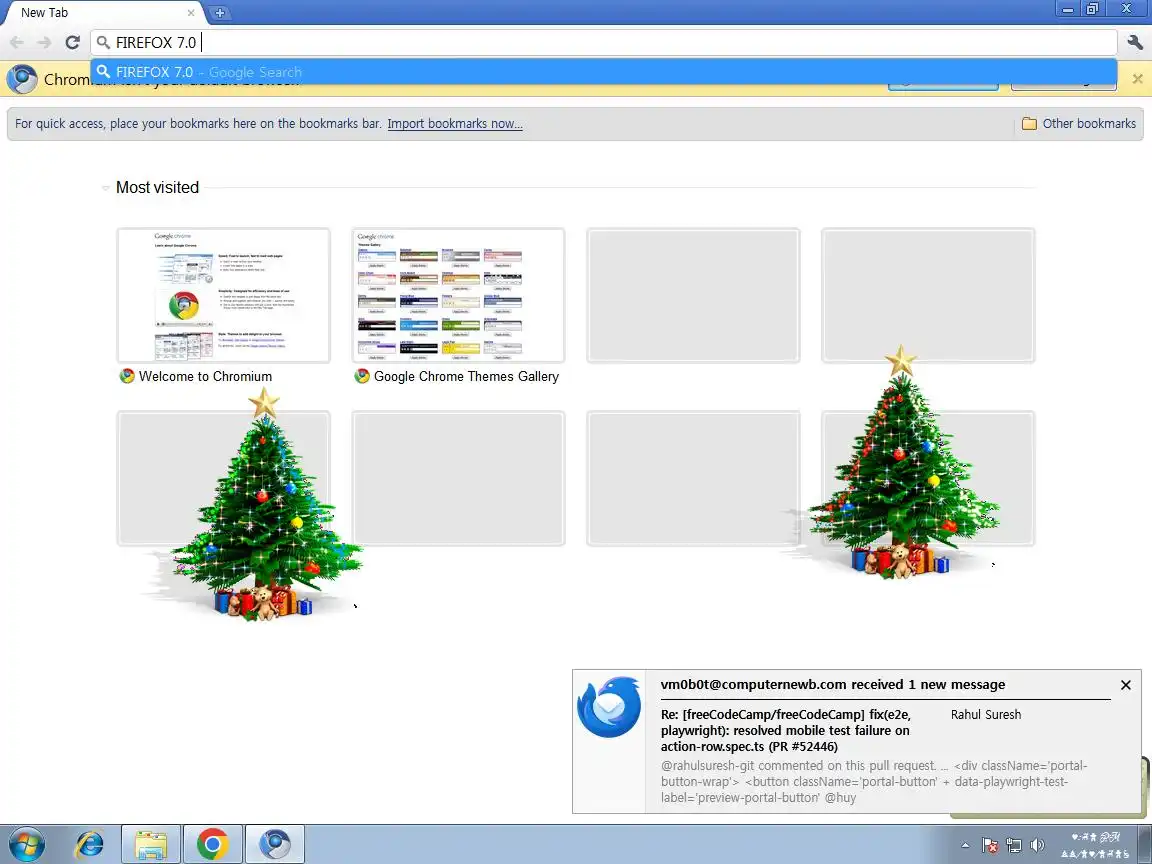The image size is (1152, 864).
Task: Select FIREFOX 7.0 Google Search suggestion
Action: point(604,72)
